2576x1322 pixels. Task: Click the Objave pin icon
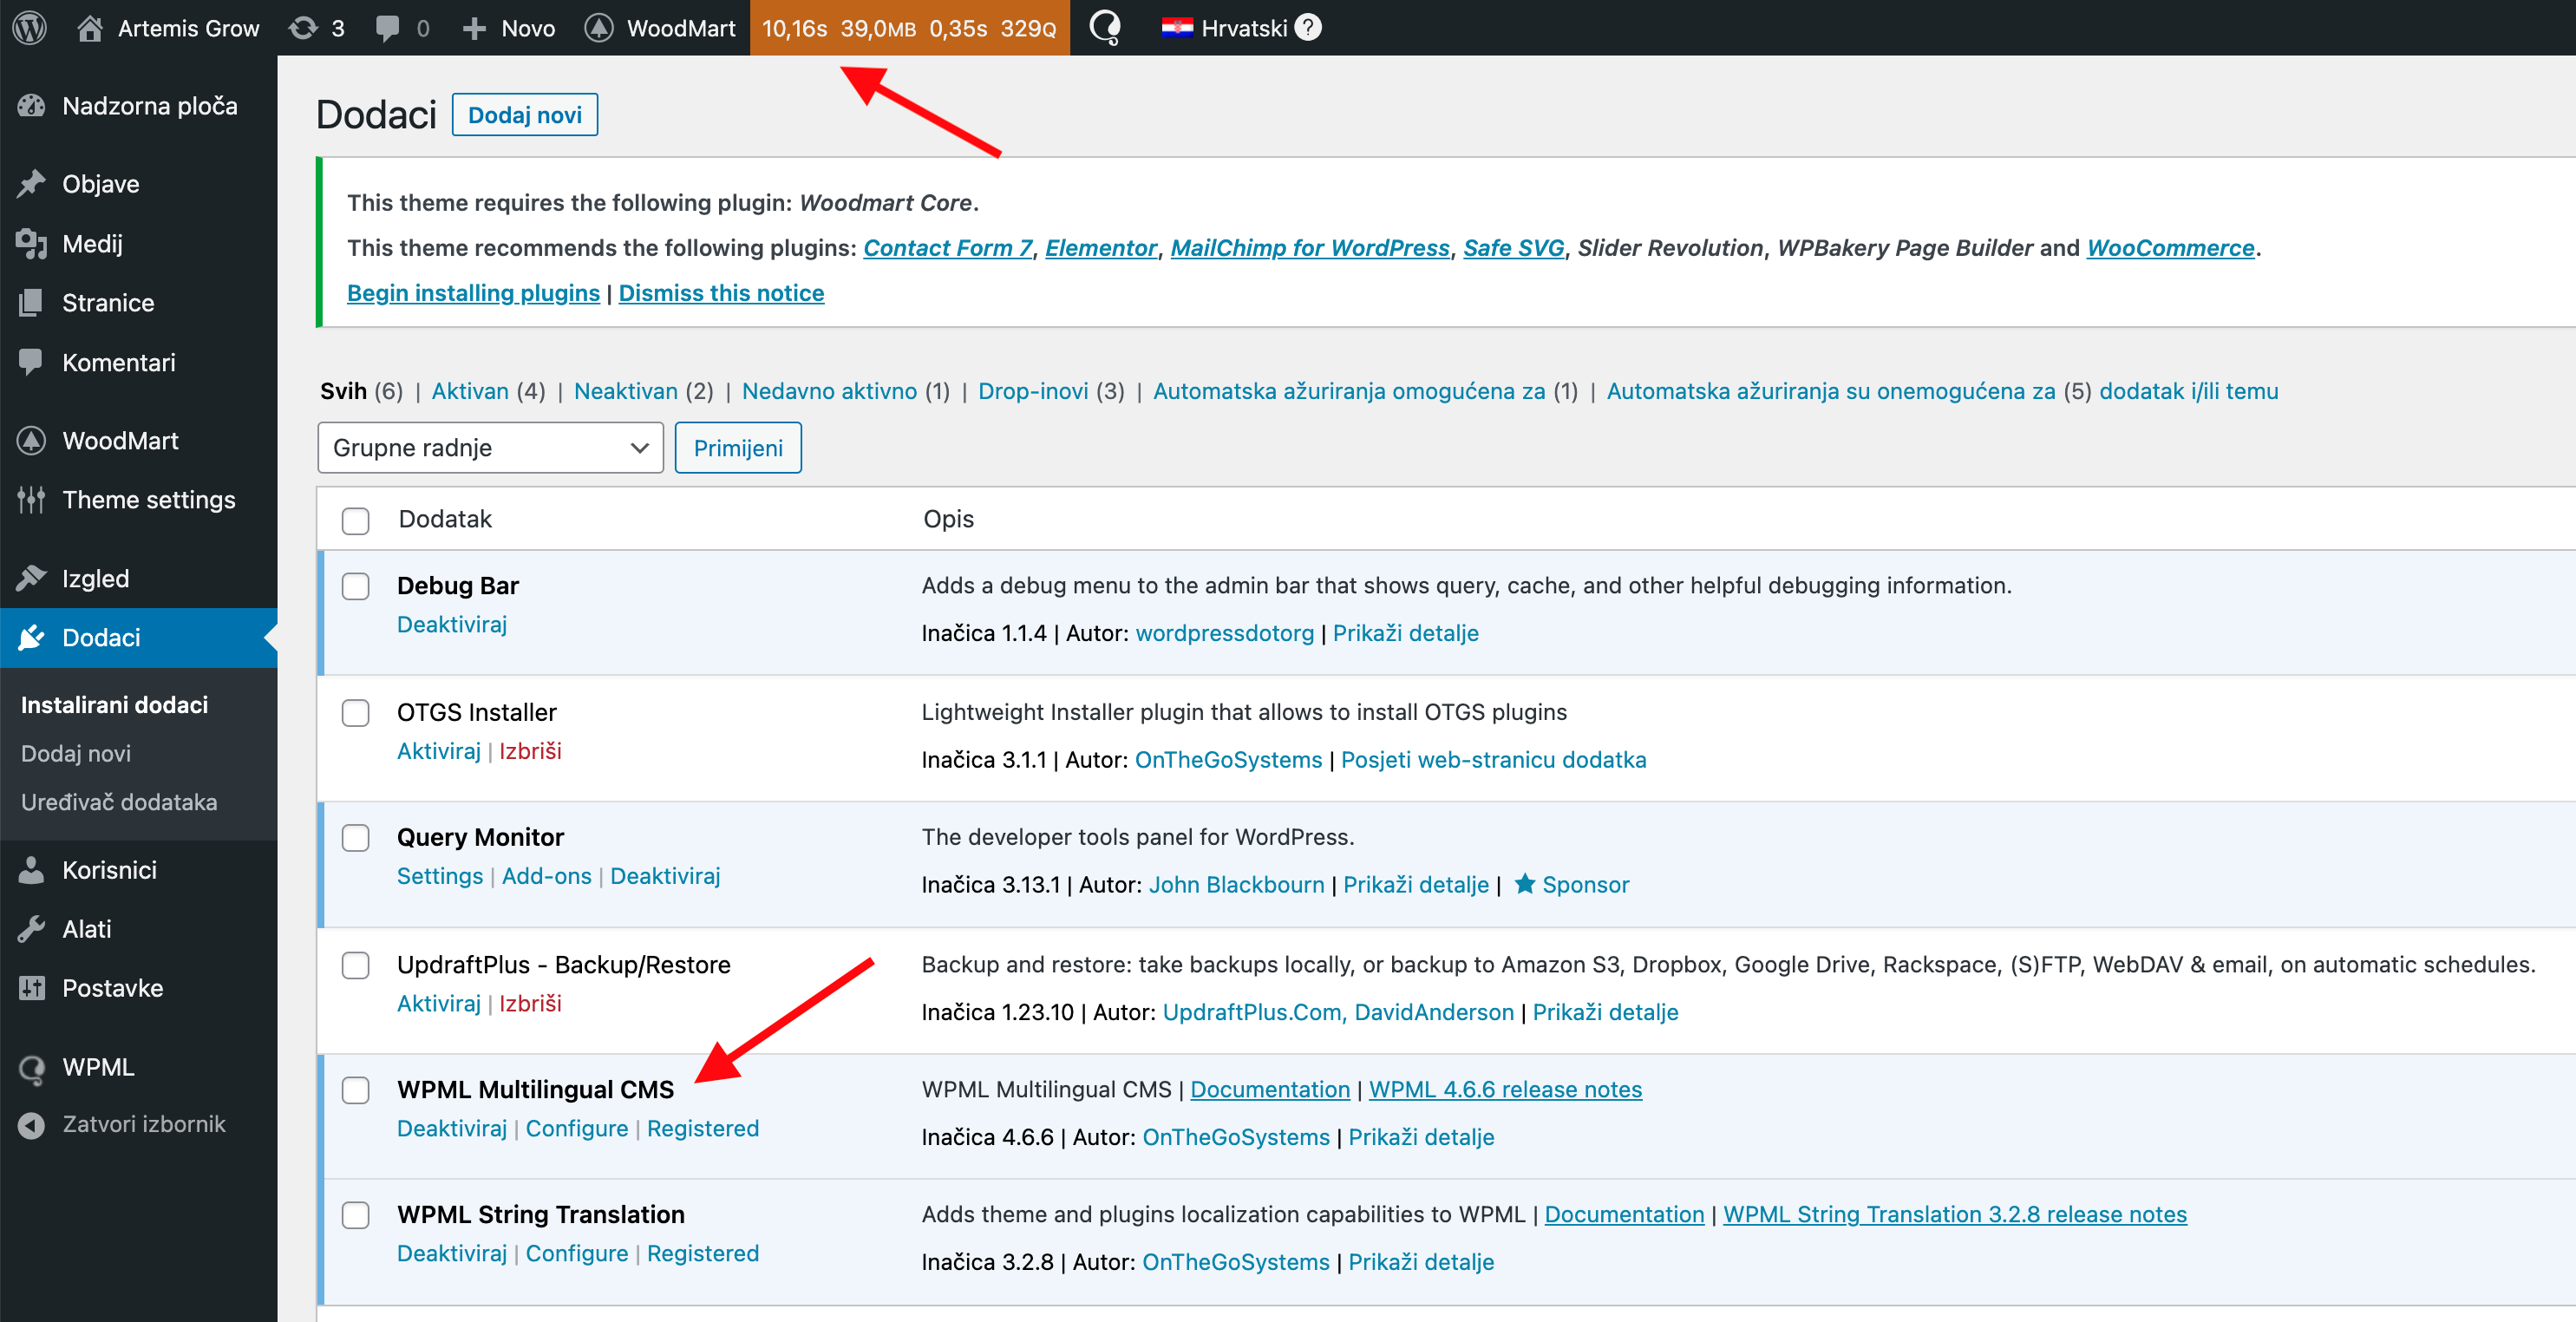click(32, 184)
